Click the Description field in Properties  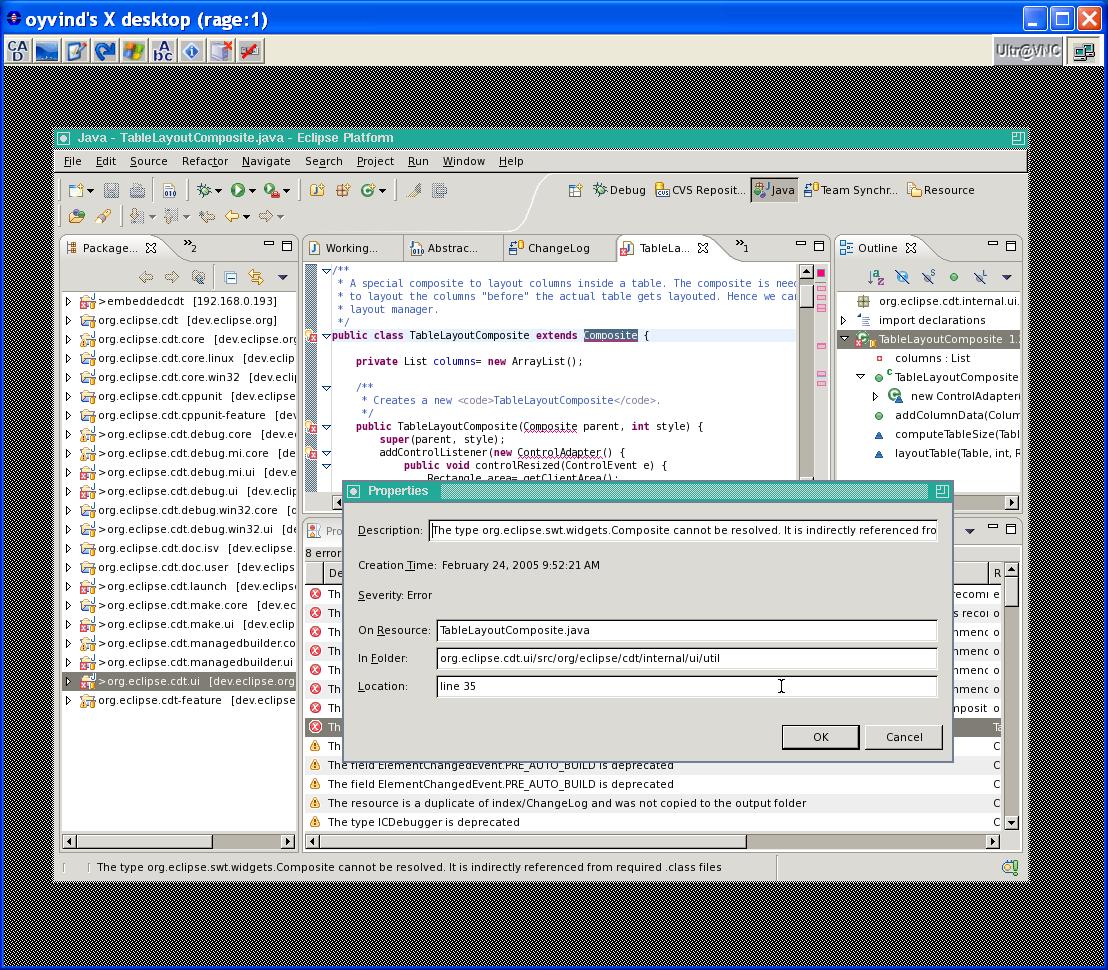point(683,531)
